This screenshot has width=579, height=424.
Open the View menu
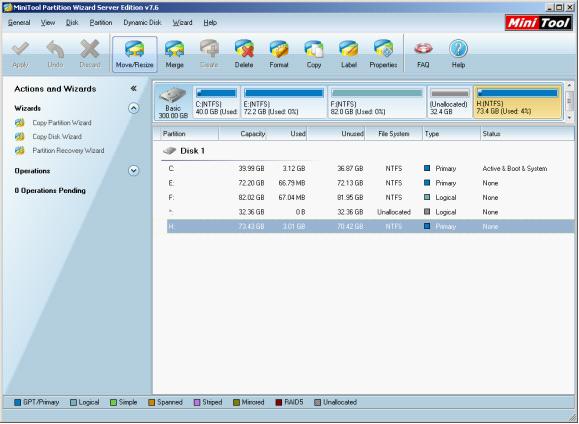pyautogui.click(x=48, y=23)
